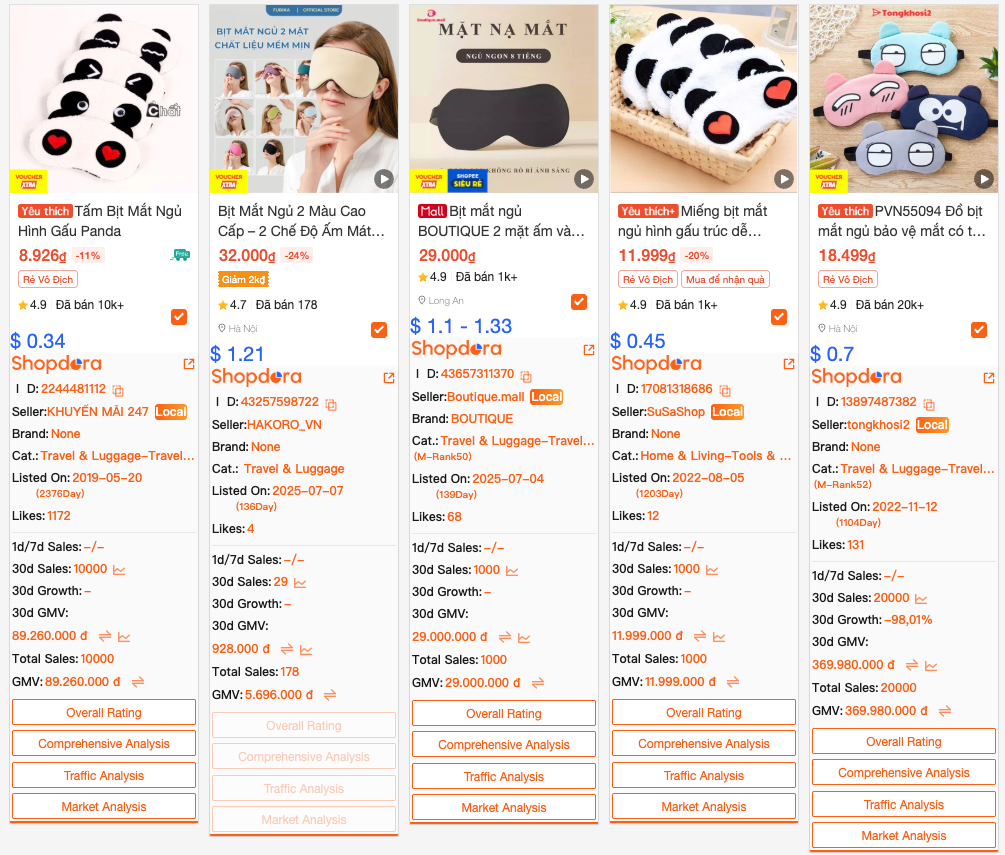Screen dimensions: 1005x855
Task: Toggle checkbox on PVN55094 sleep mask card
Action: (979, 329)
